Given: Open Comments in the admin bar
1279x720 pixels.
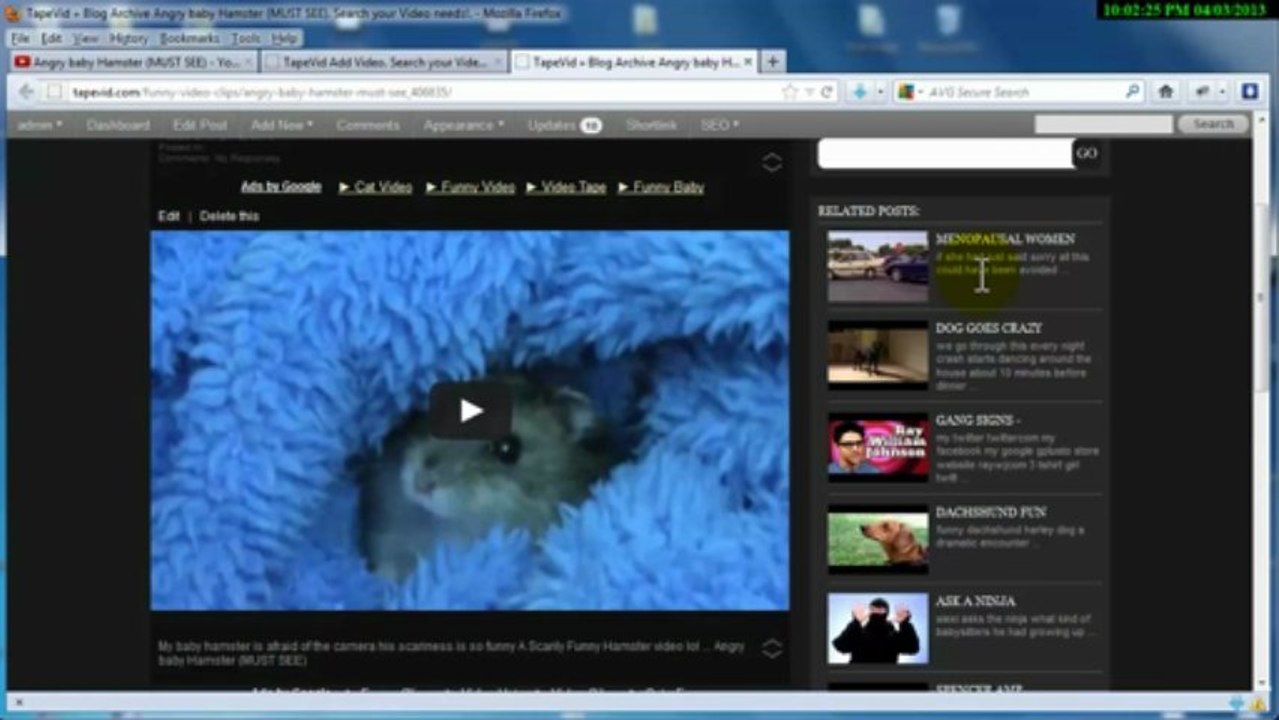Looking at the screenshot, I should point(368,125).
